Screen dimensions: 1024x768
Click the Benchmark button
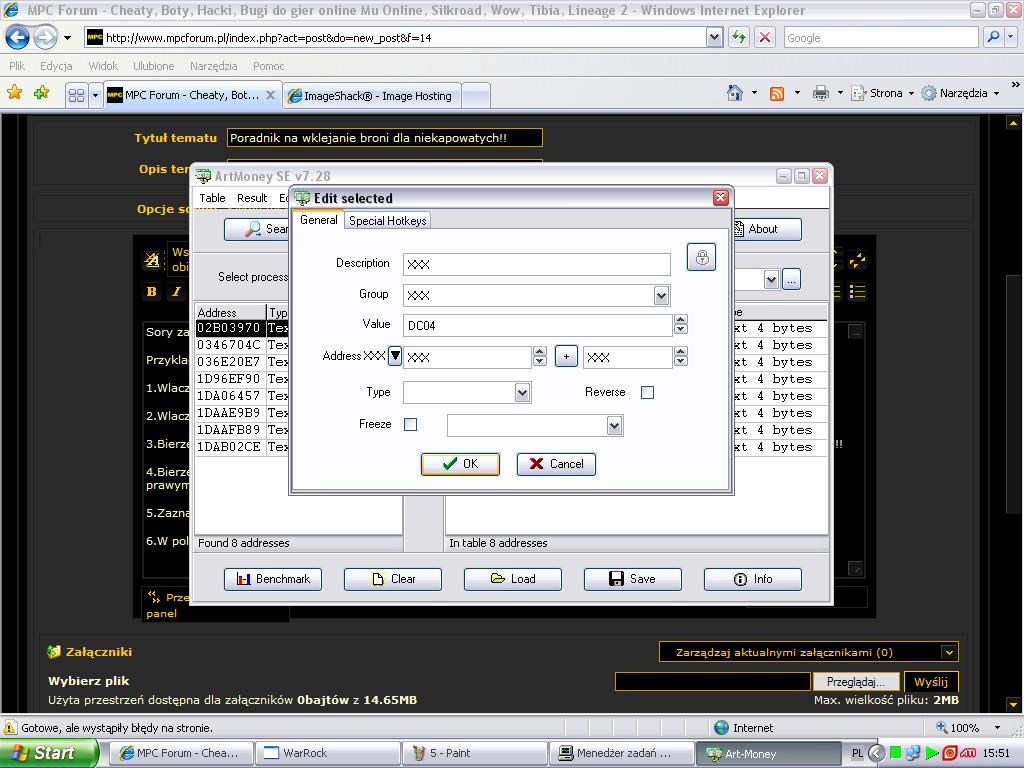pos(273,579)
